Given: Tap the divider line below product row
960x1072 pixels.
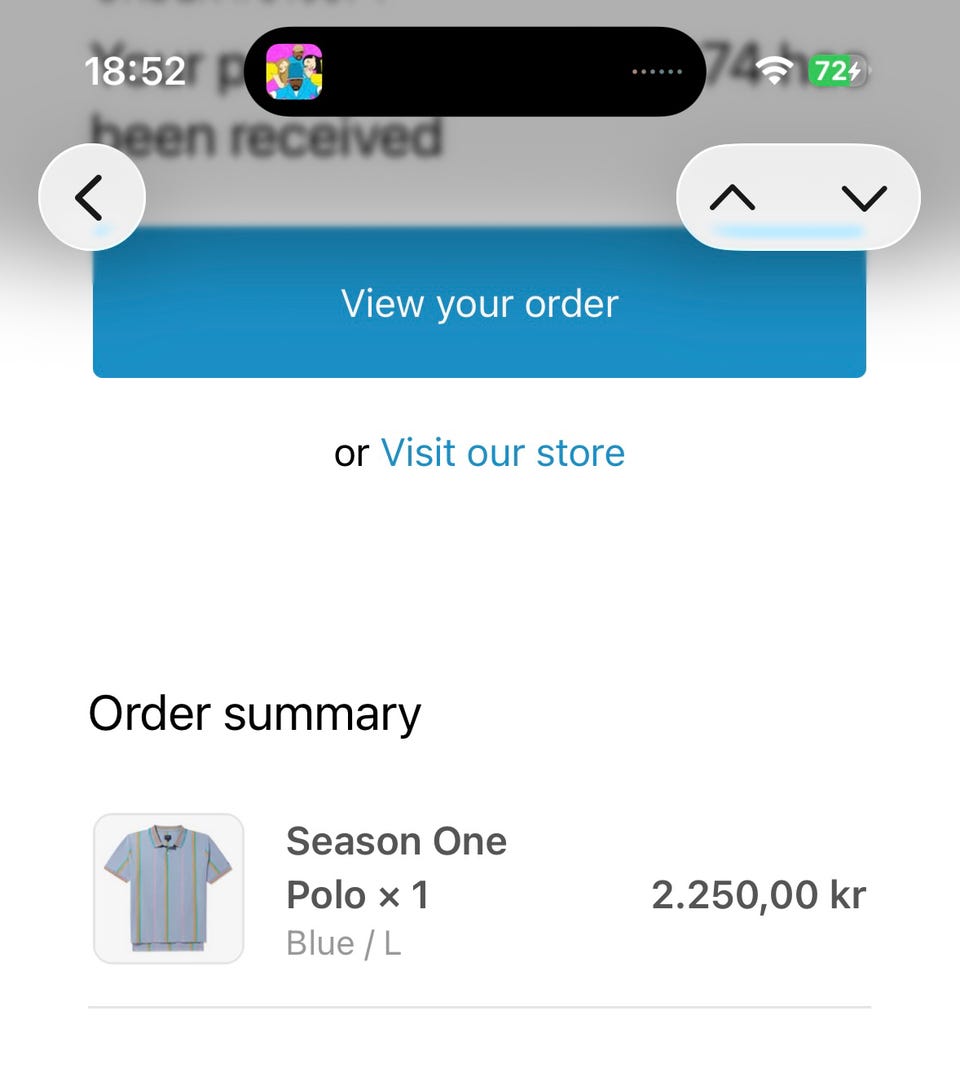Looking at the screenshot, I should (479, 1006).
